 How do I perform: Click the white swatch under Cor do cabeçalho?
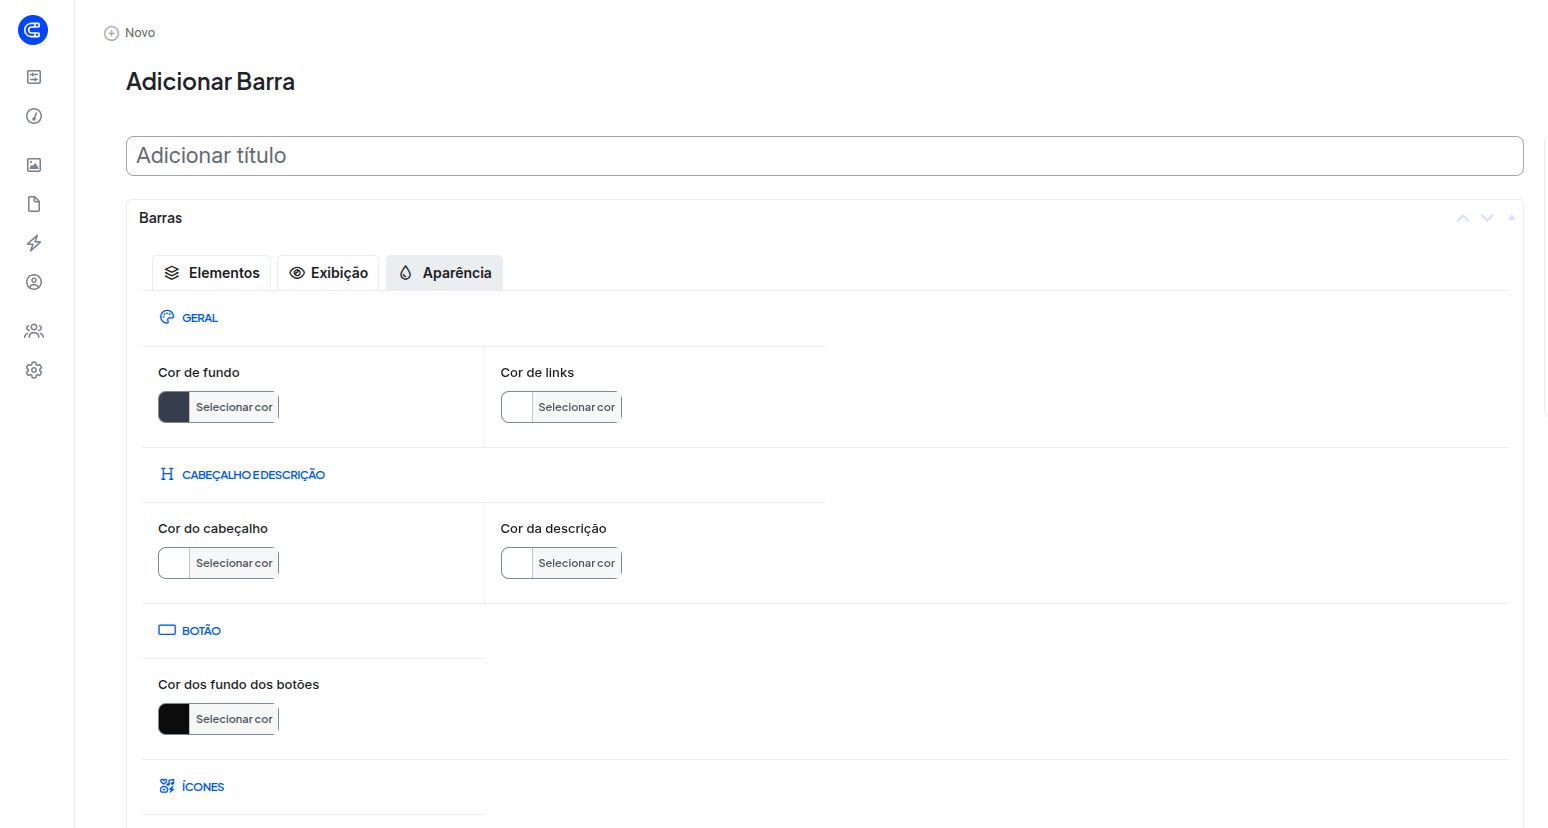174,563
